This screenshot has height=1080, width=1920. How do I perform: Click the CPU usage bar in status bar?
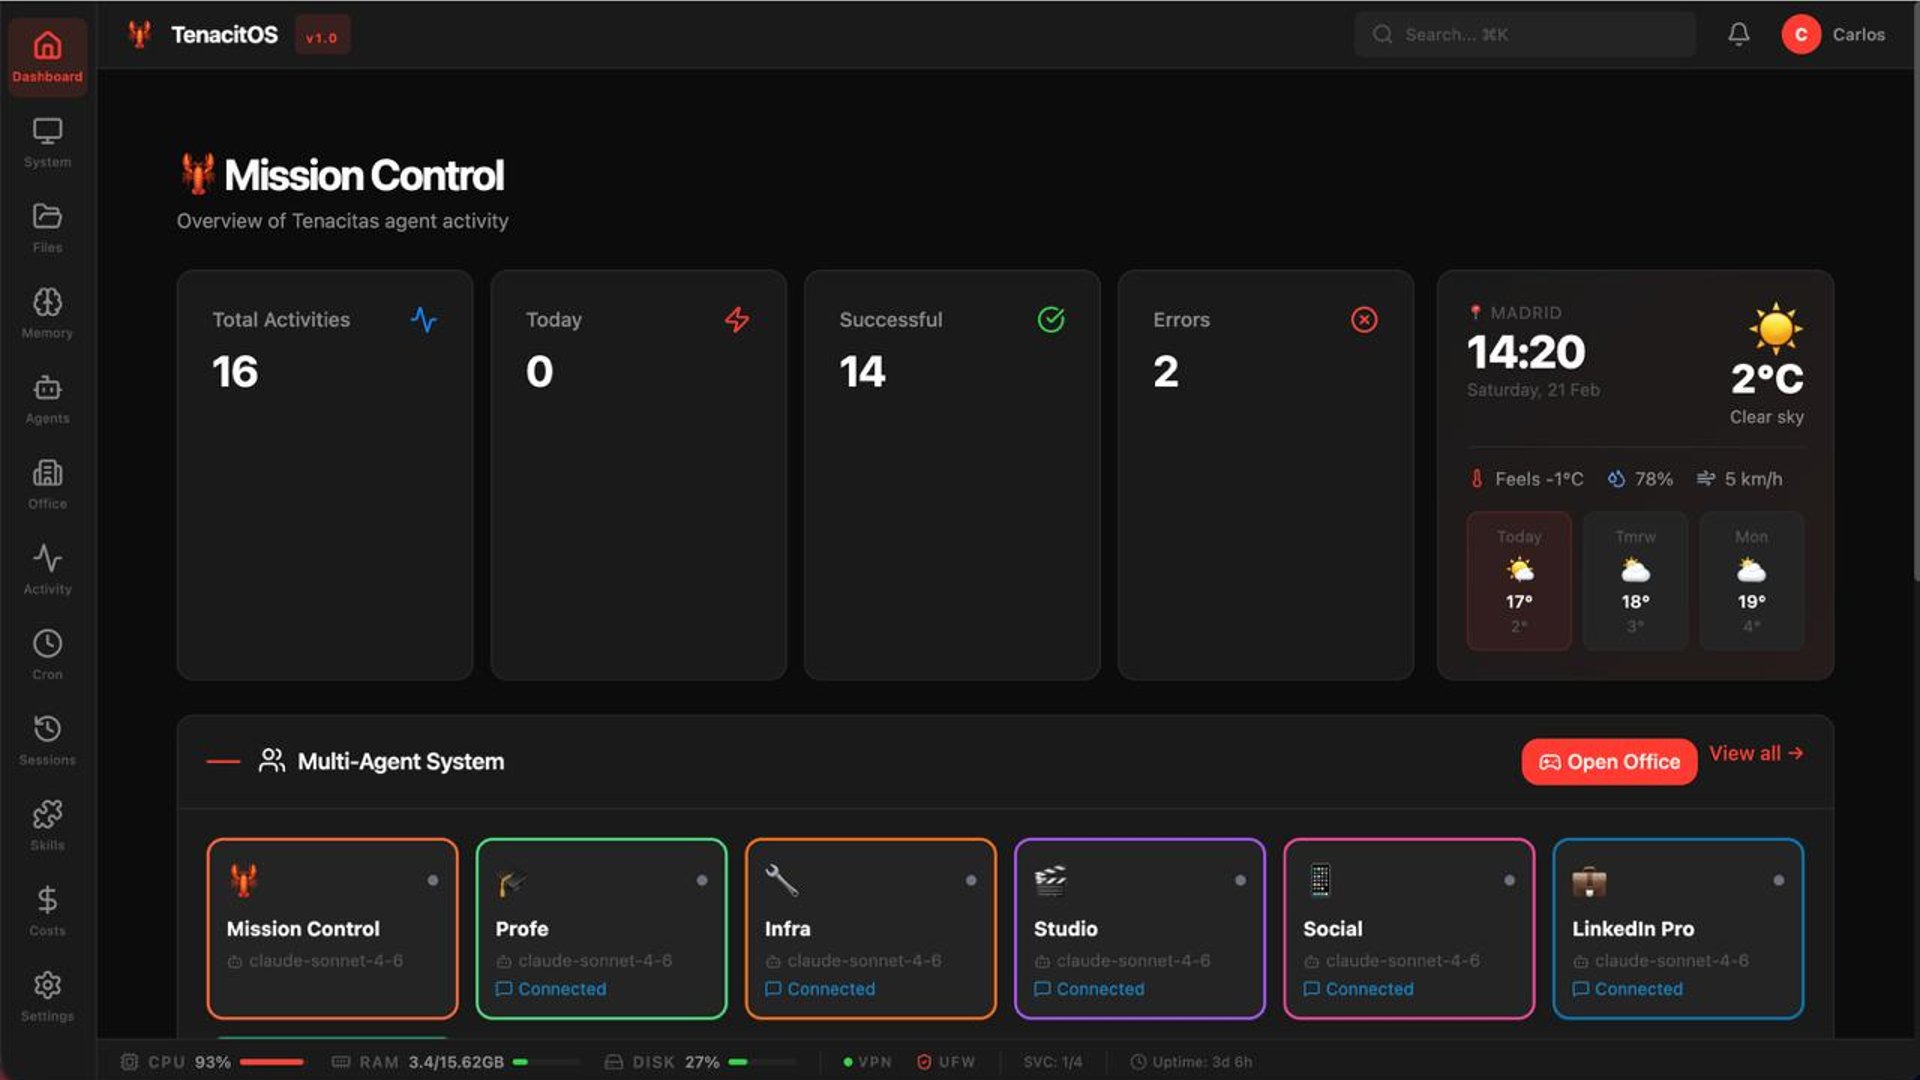[271, 1062]
